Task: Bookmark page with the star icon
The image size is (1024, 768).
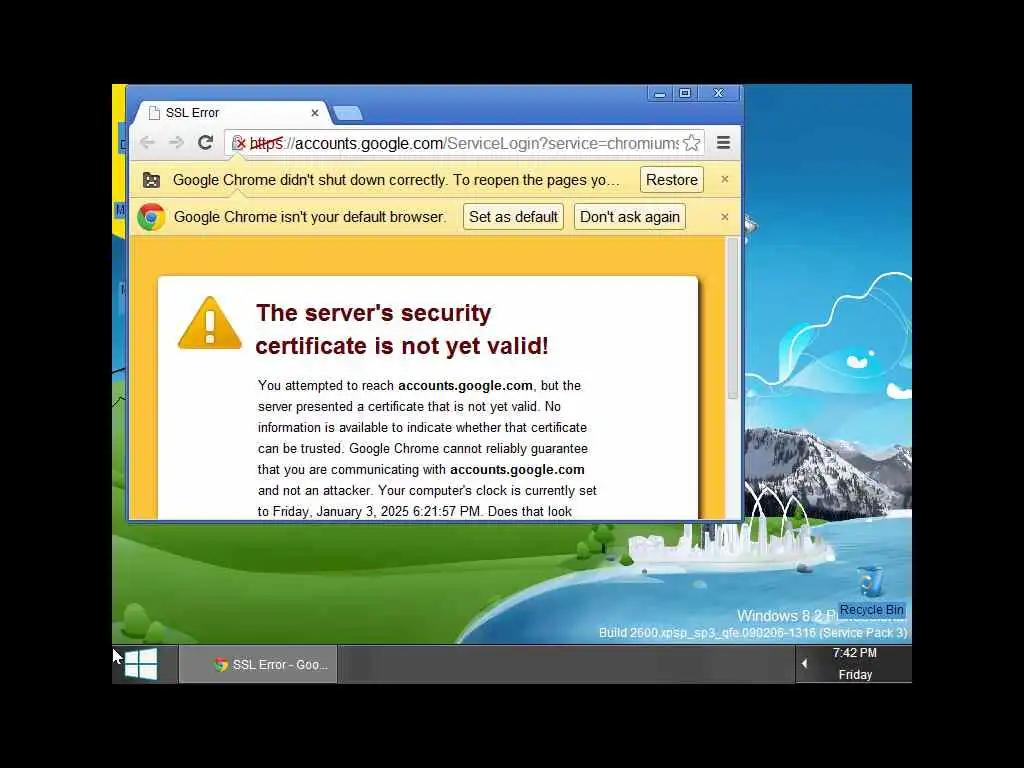Action: click(x=692, y=143)
